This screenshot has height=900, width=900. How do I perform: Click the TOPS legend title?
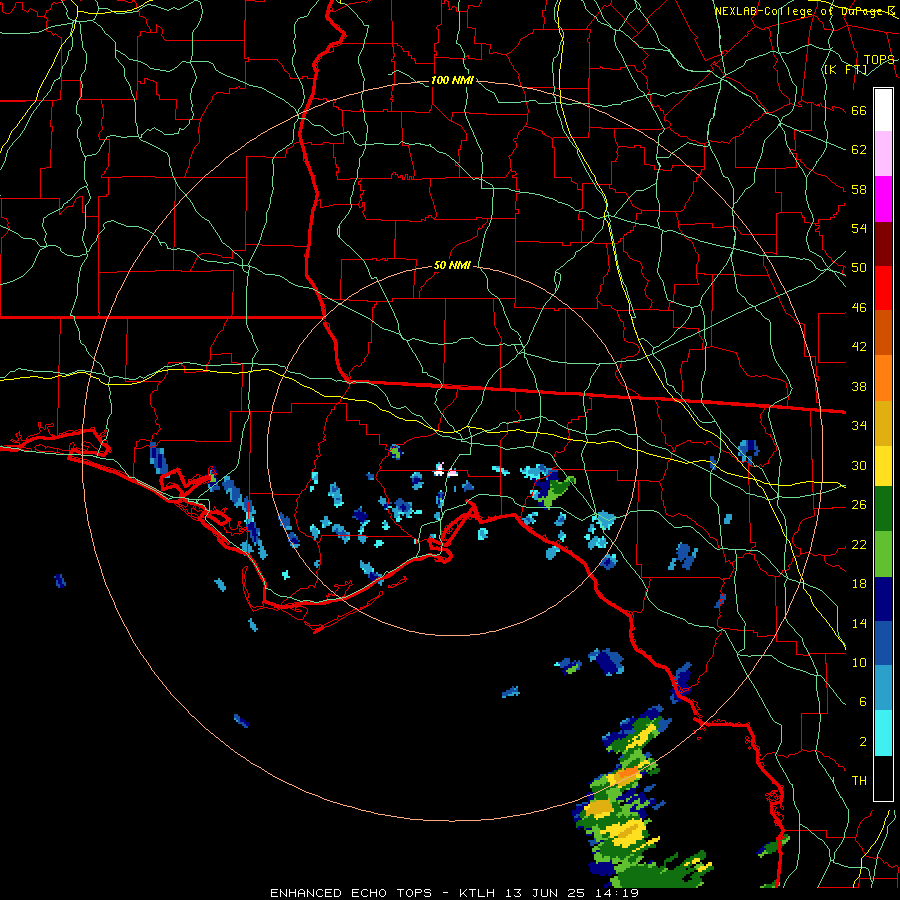879,59
